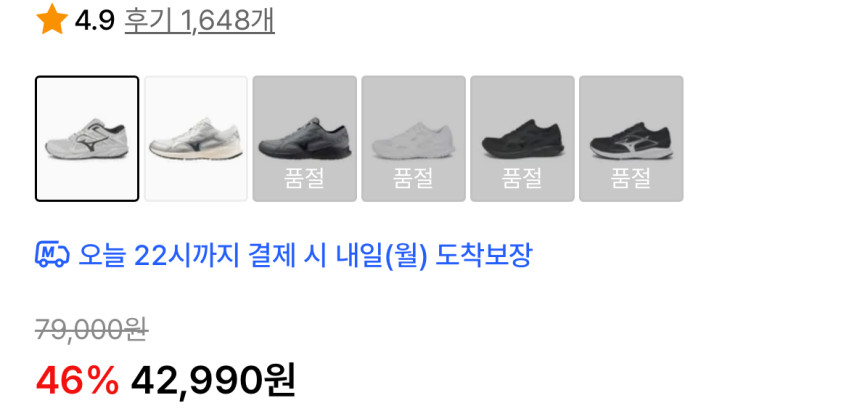Select the sold-out all-white sneaker option
This screenshot has width=849, height=419.
[x=414, y=139]
